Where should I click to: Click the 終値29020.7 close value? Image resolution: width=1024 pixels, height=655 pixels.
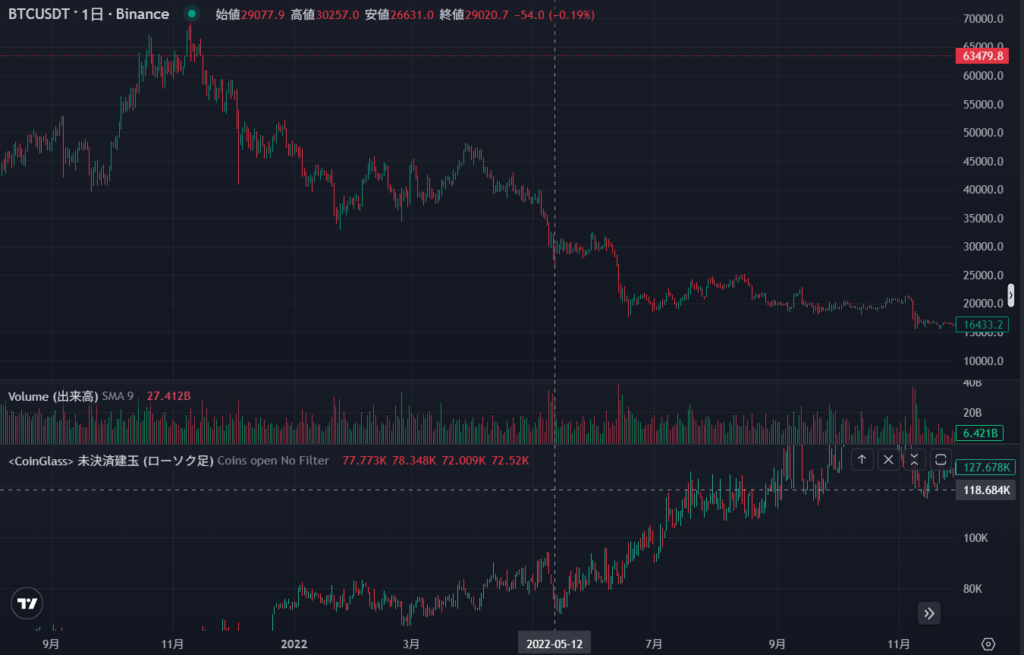(x=473, y=14)
